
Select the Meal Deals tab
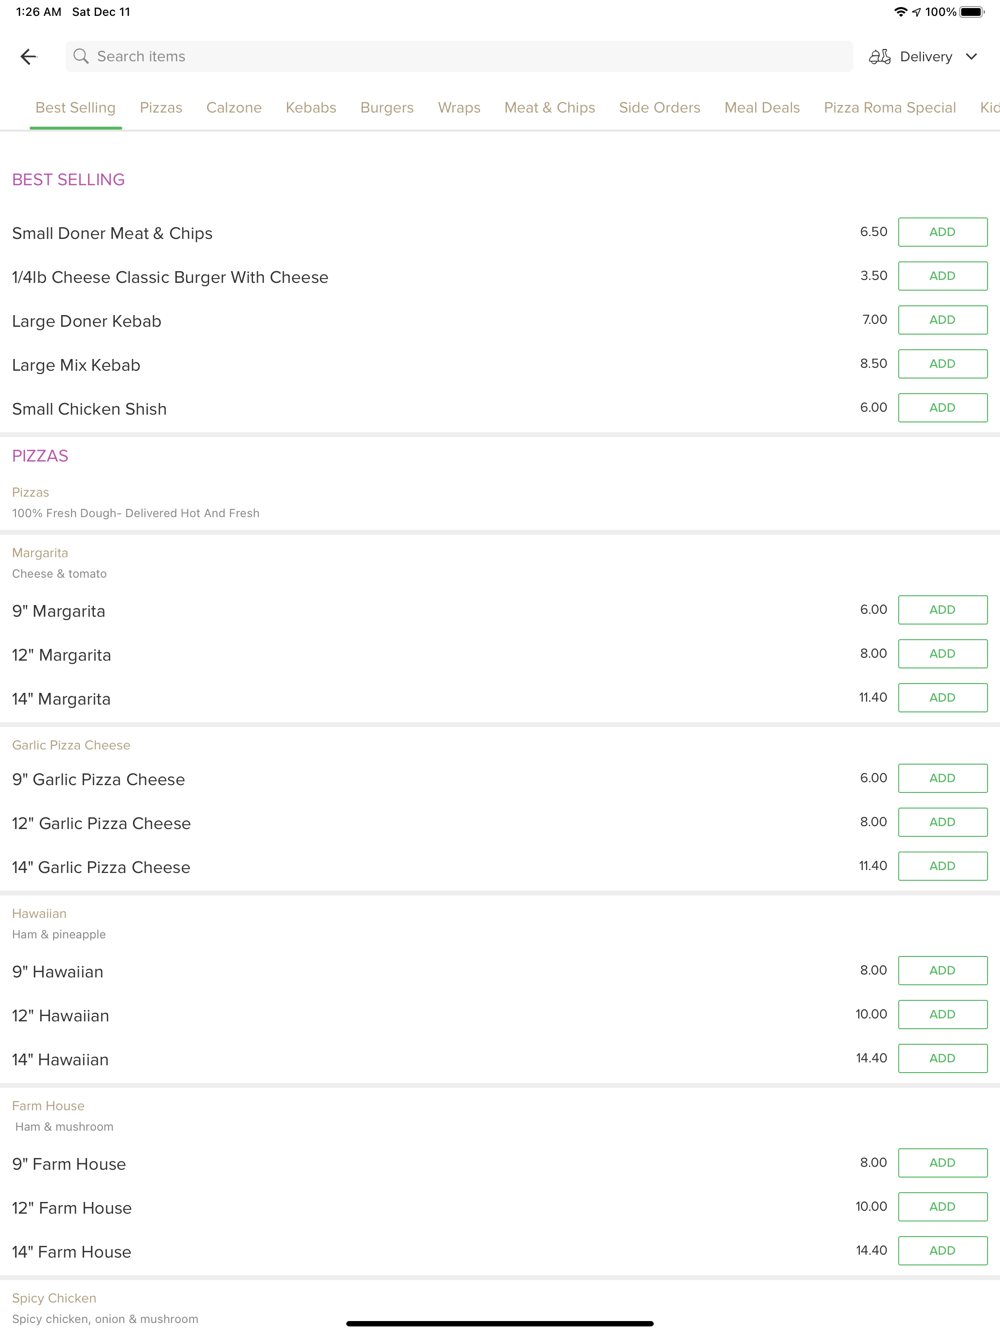pyautogui.click(x=762, y=108)
